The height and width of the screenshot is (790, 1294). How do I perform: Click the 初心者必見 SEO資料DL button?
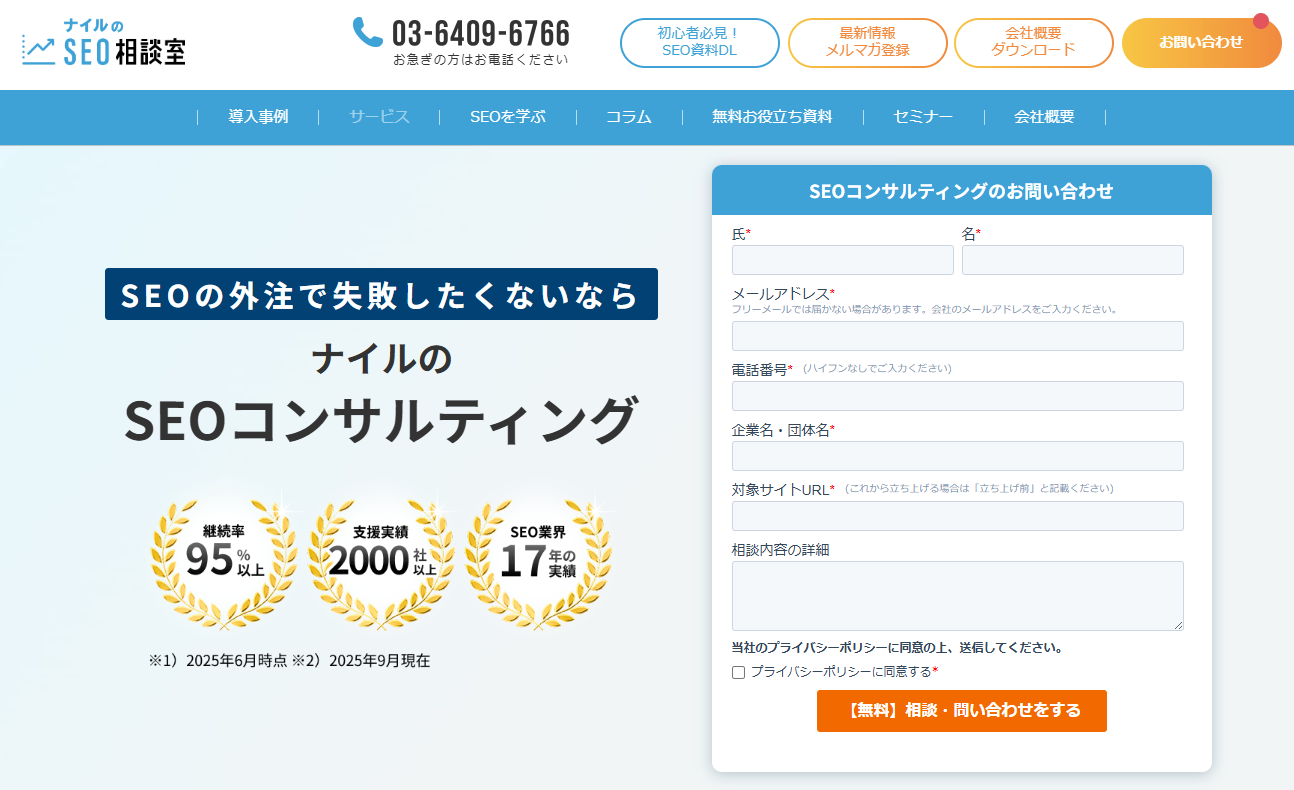click(699, 42)
